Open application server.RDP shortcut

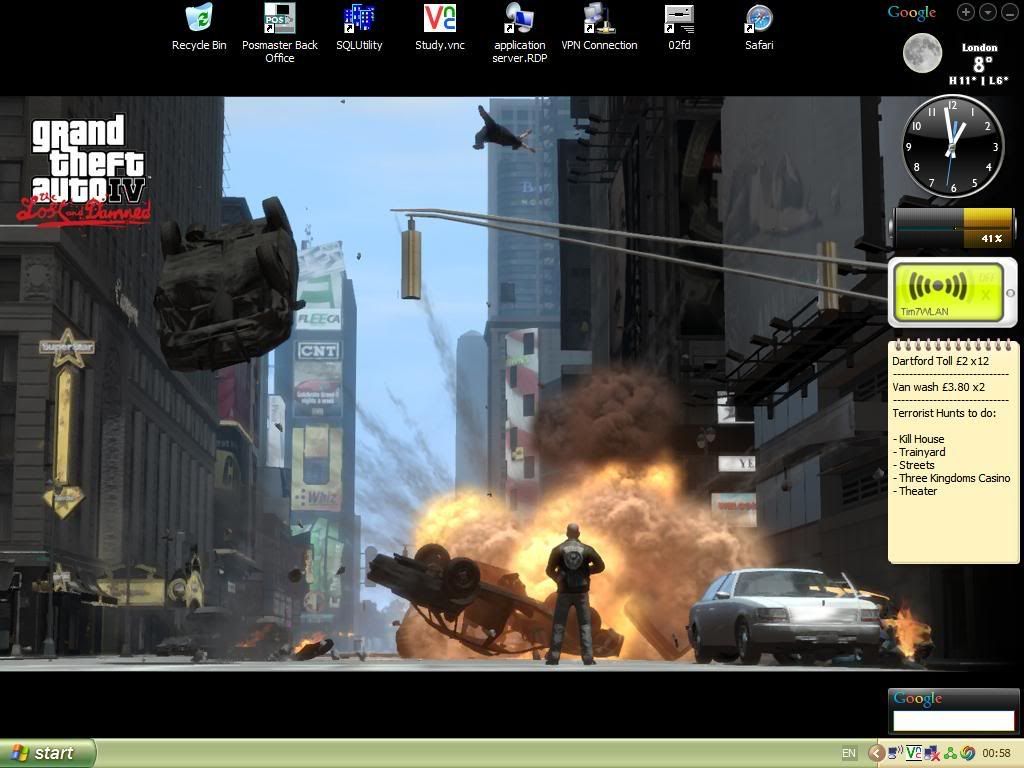pos(519,33)
